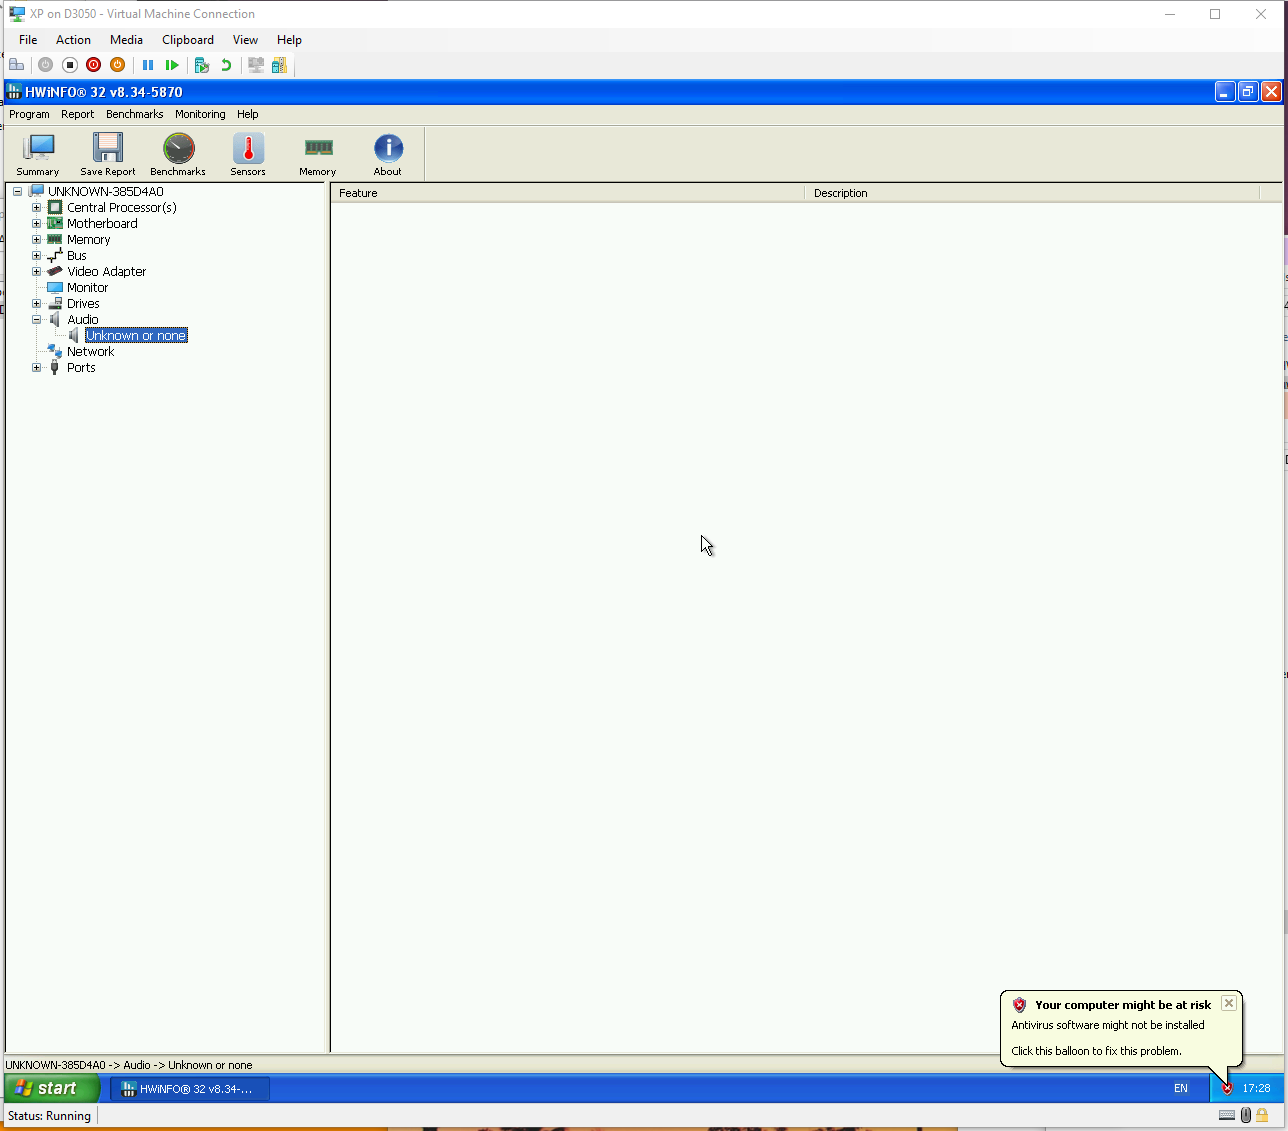This screenshot has height=1131, width=1288.
Task: Open the HWiNFO Summary tool
Action: pyautogui.click(x=38, y=155)
